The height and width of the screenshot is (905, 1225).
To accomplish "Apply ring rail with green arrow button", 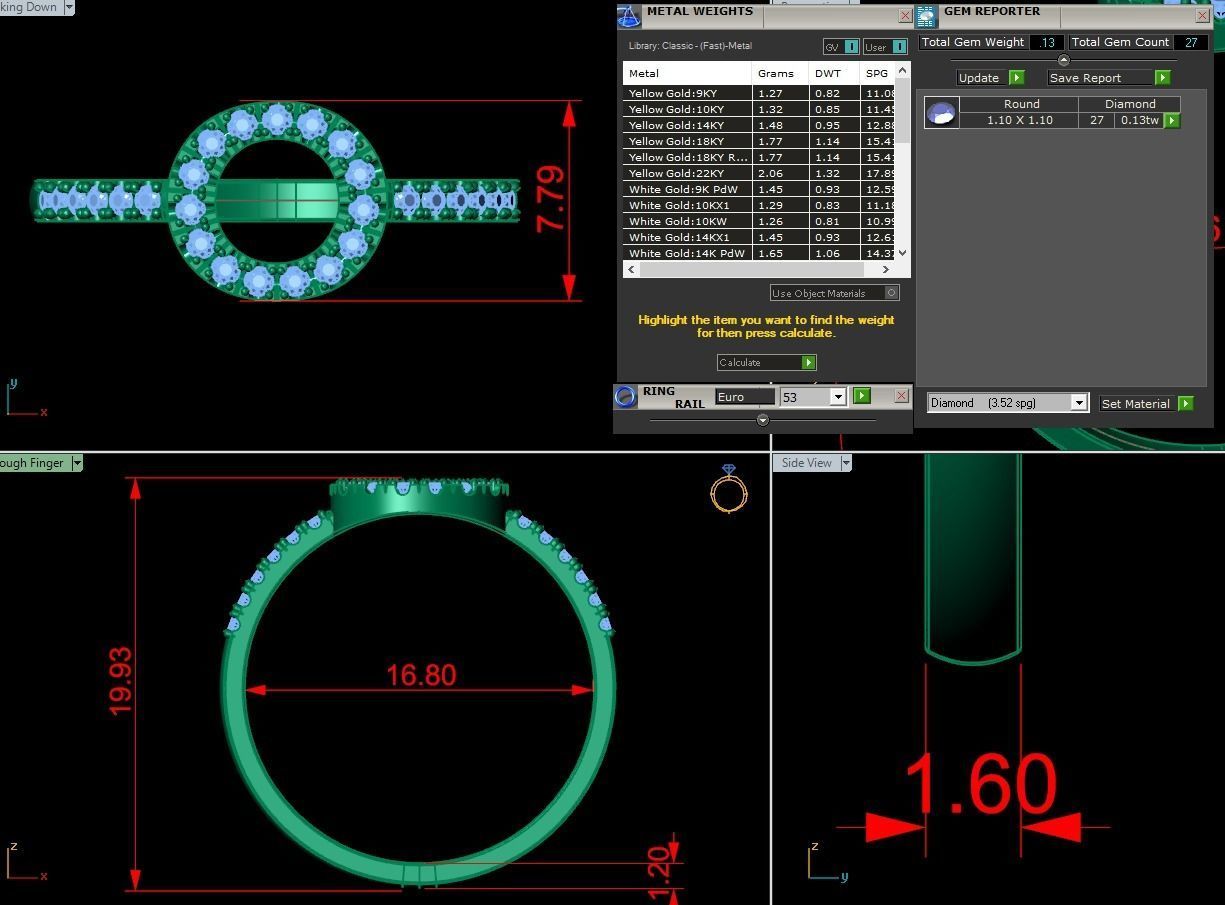I will coord(861,396).
